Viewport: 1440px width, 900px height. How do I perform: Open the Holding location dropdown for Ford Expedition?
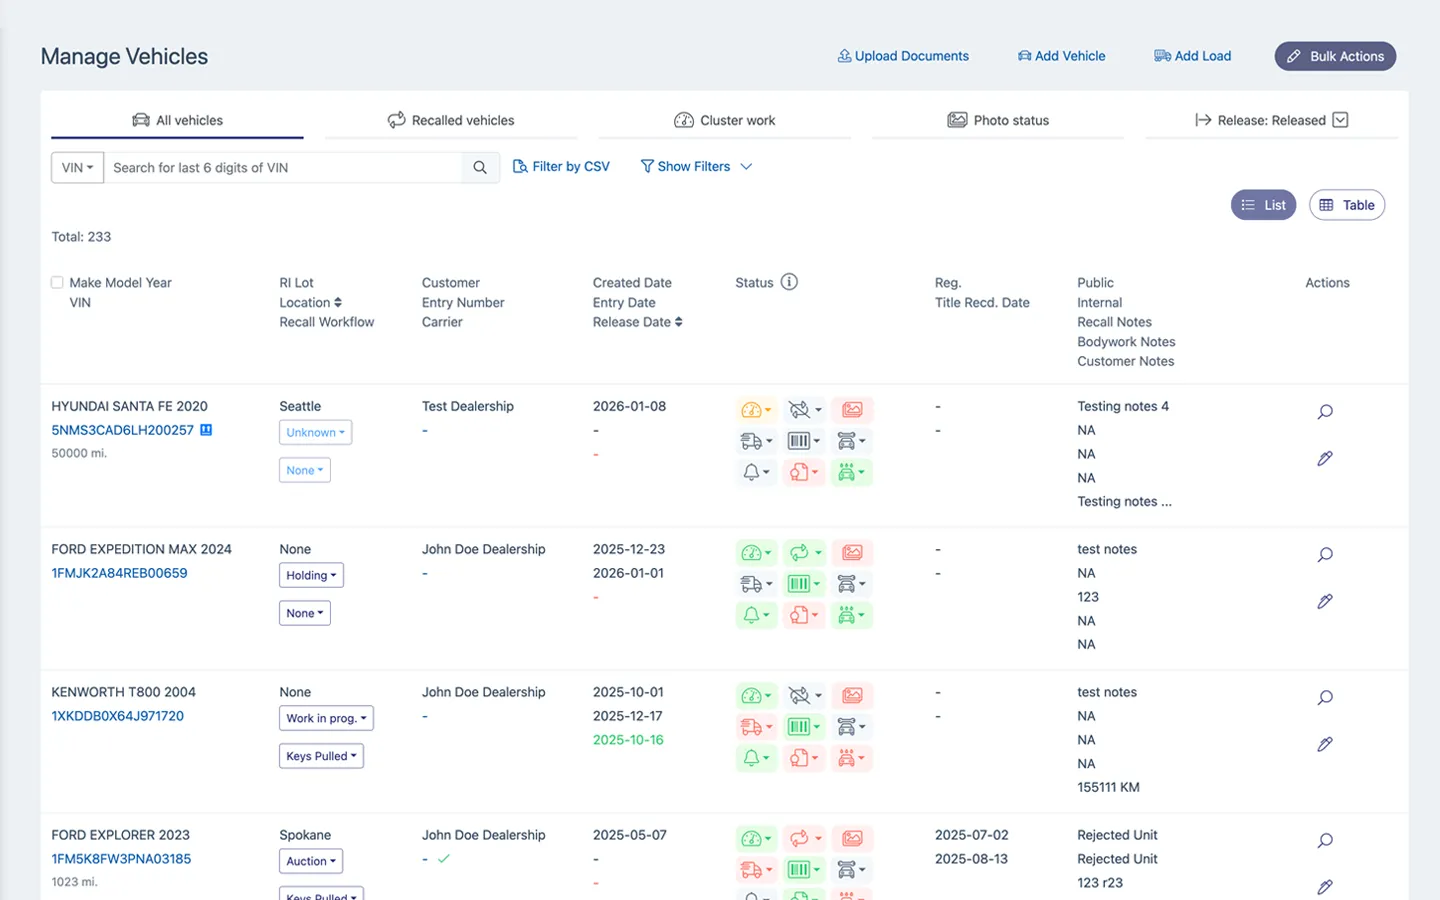click(311, 576)
